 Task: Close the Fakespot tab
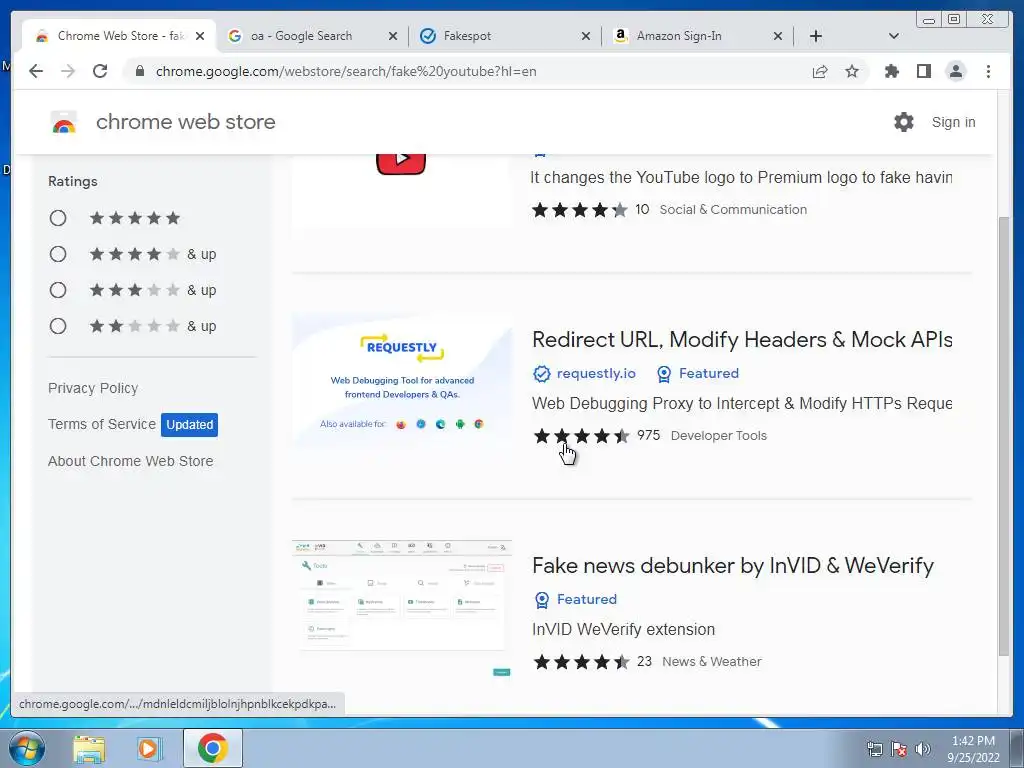point(586,36)
